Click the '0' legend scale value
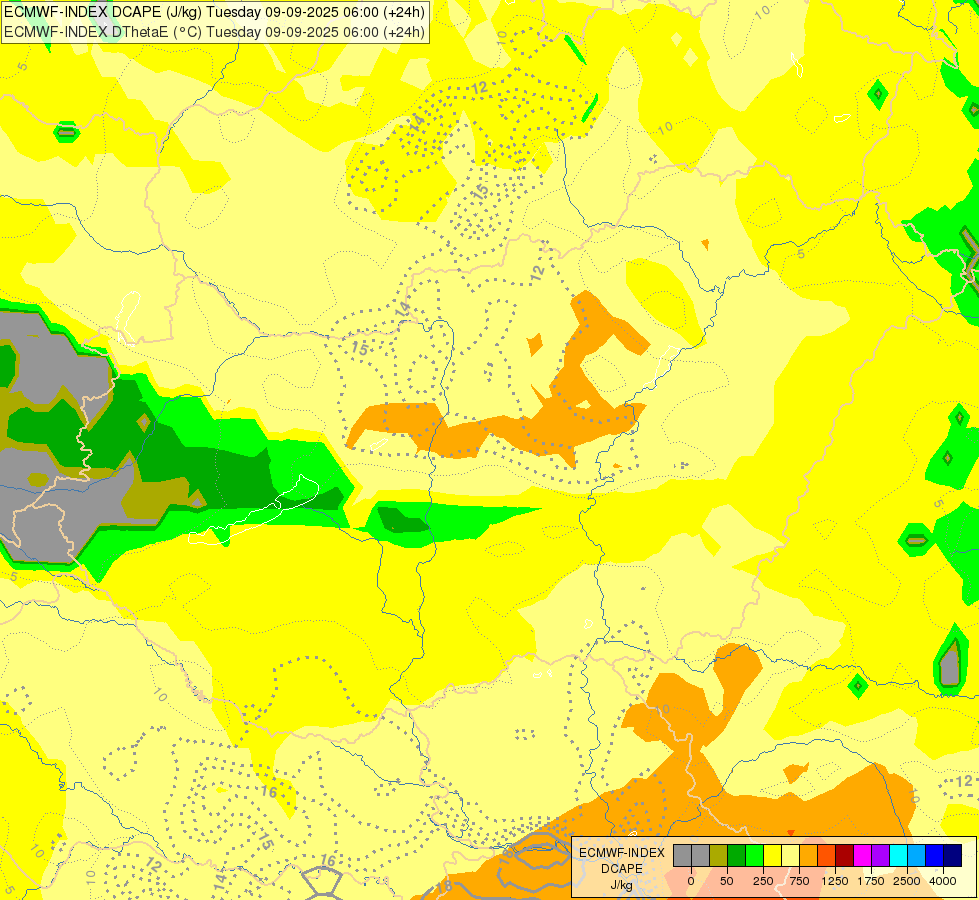 [691, 881]
